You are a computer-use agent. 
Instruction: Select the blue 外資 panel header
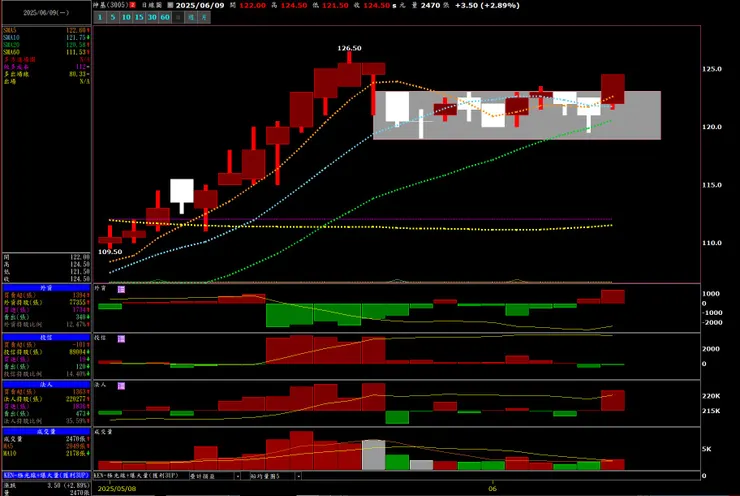(x=46, y=288)
